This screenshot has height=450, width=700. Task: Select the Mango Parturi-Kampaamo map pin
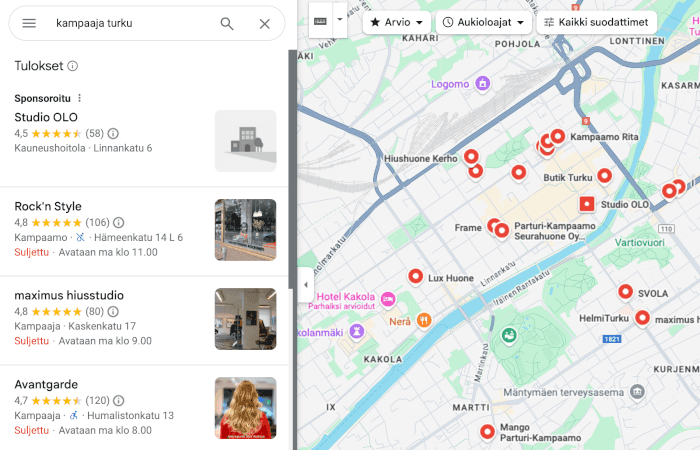coord(488,432)
